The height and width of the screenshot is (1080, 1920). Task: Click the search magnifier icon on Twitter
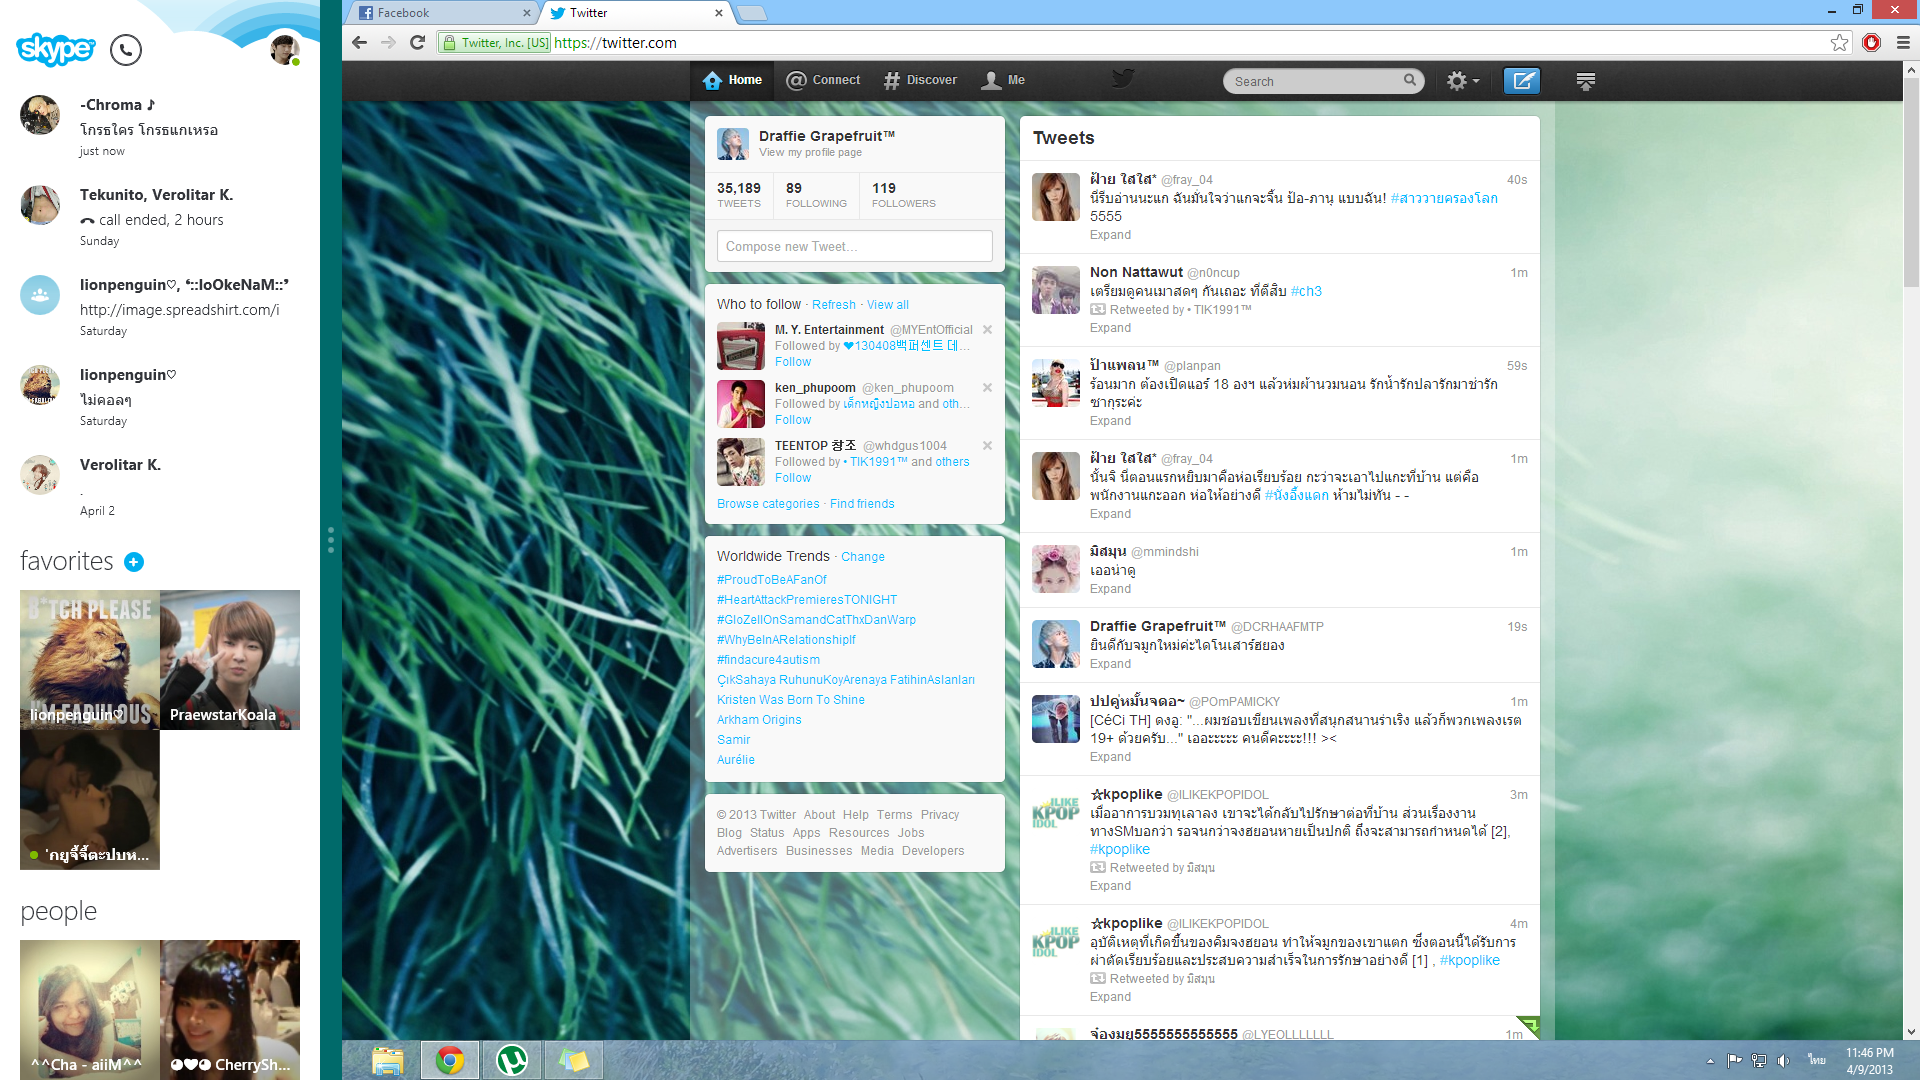click(1409, 80)
